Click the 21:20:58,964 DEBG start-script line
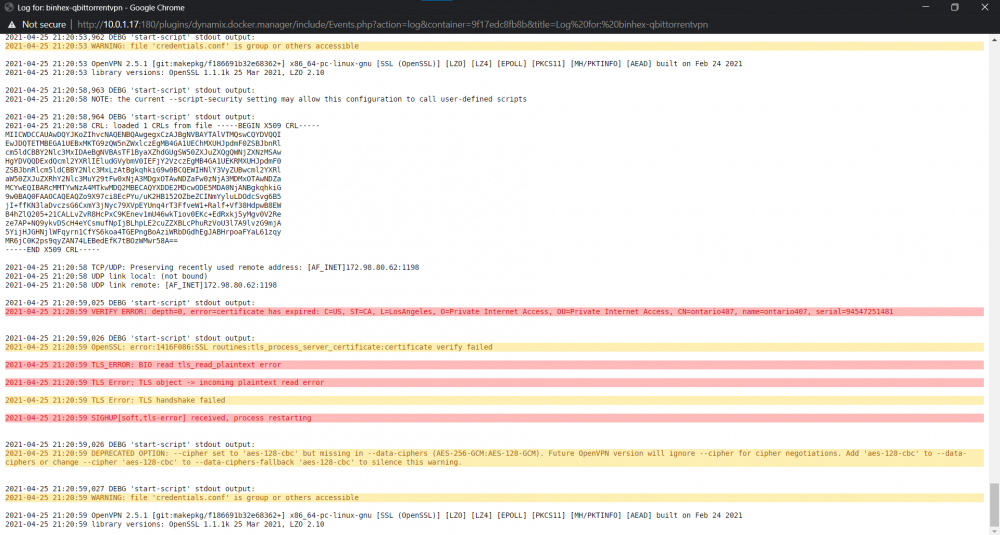This screenshot has height=535, width=1000. [x=130, y=117]
